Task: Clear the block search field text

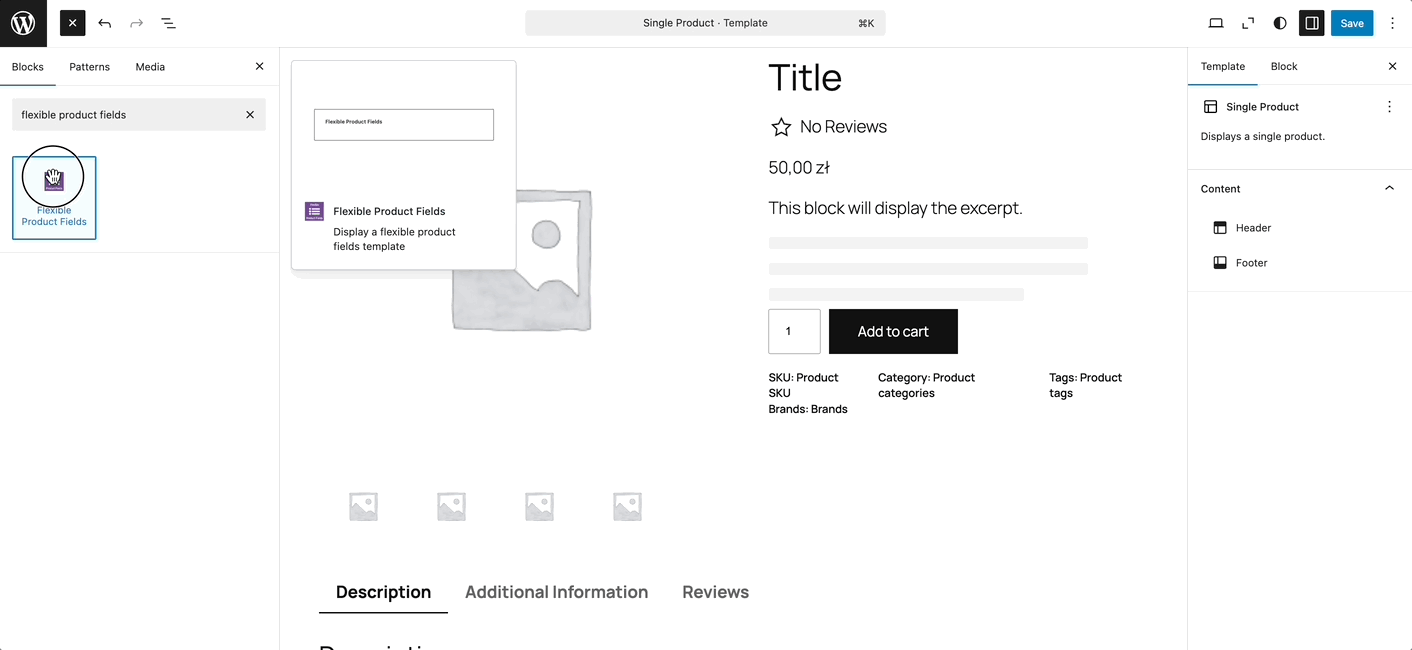Action: pos(250,115)
